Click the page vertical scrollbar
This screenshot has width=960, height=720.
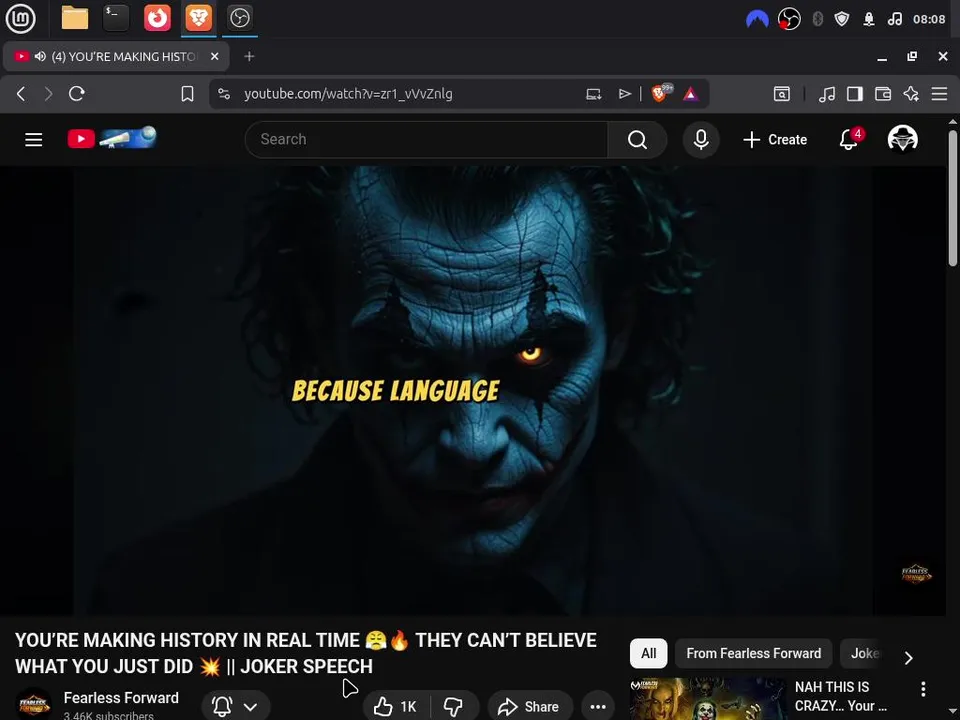click(953, 199)
